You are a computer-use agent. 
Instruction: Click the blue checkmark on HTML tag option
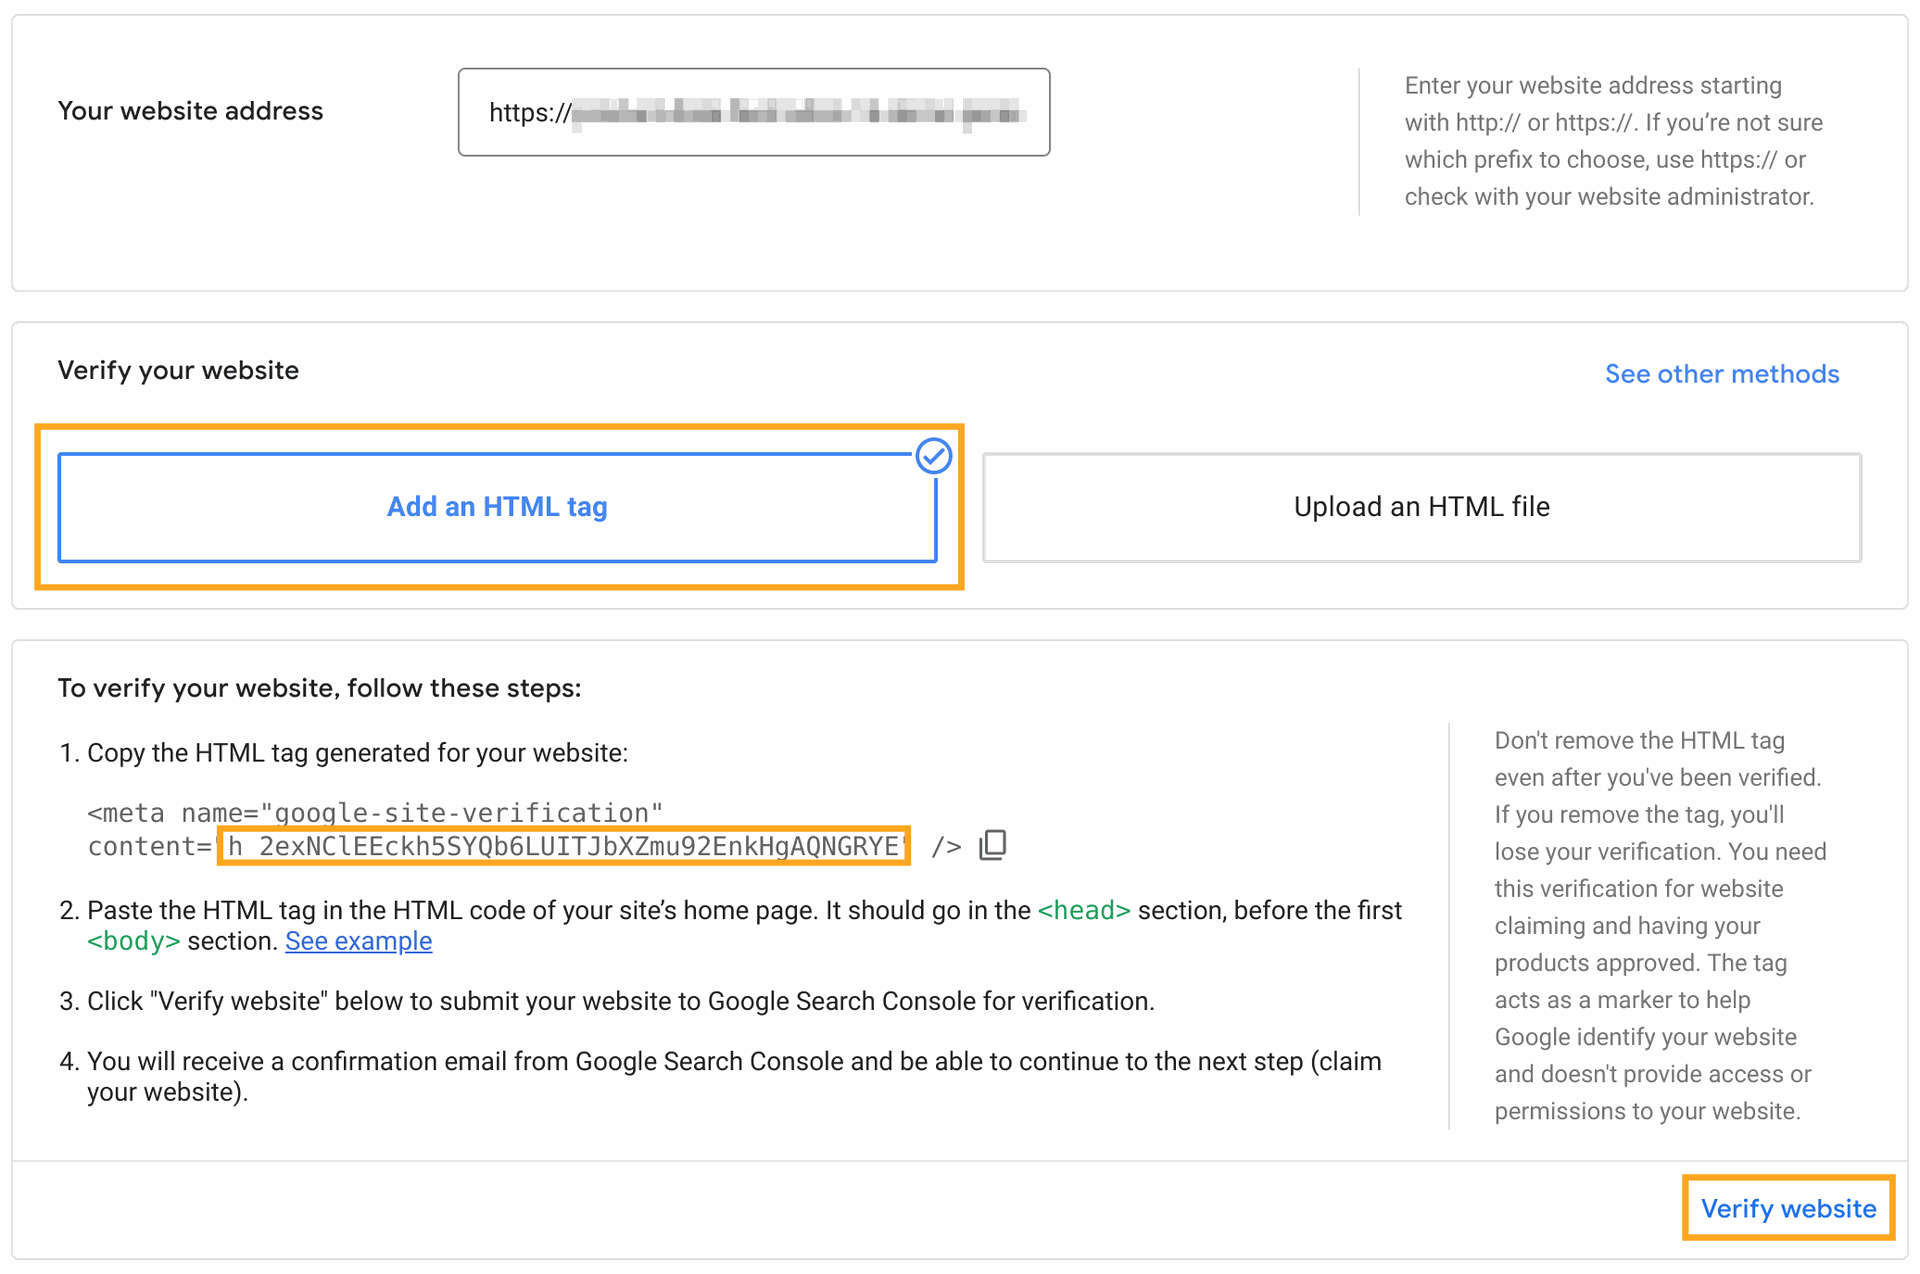pyautogui.click(x=933, y=456)
